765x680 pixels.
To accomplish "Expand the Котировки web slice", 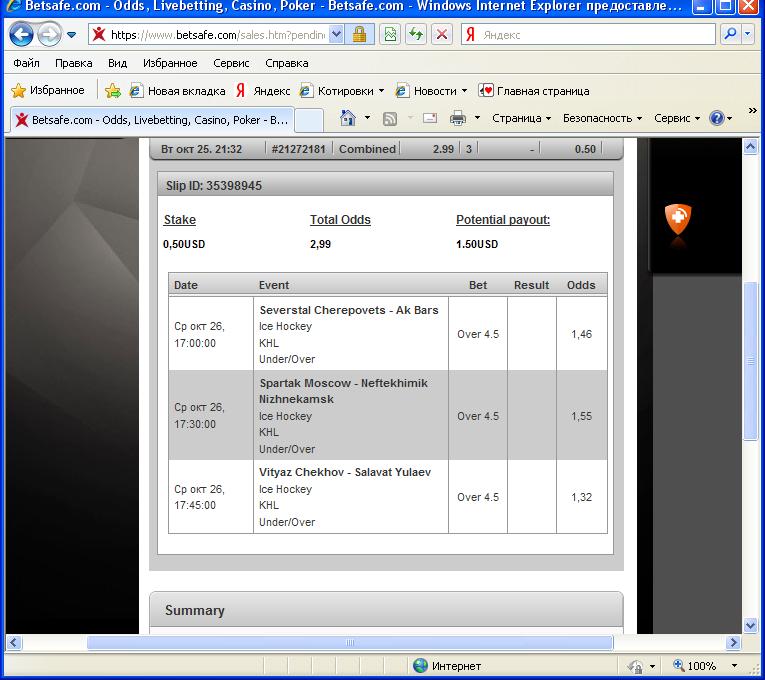I will [342, 91].
